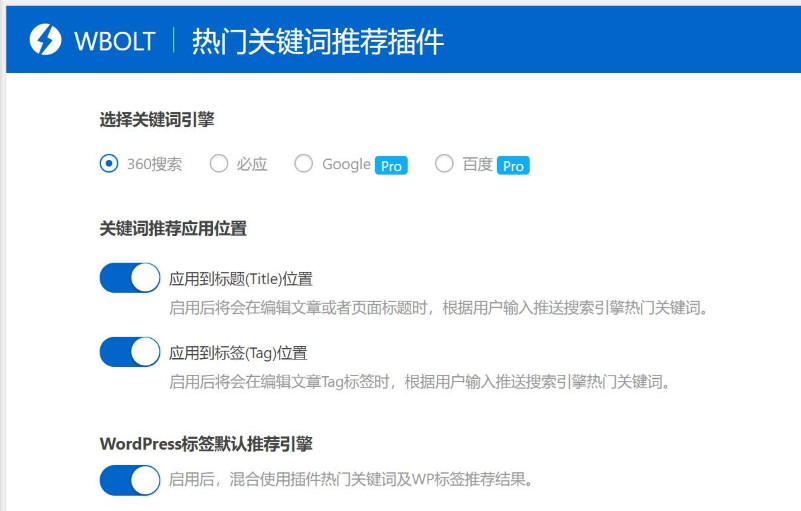The height and width of the screenshot is (511, 801).
Task: Click the Title toggle's description text
Action: [439, 307]
